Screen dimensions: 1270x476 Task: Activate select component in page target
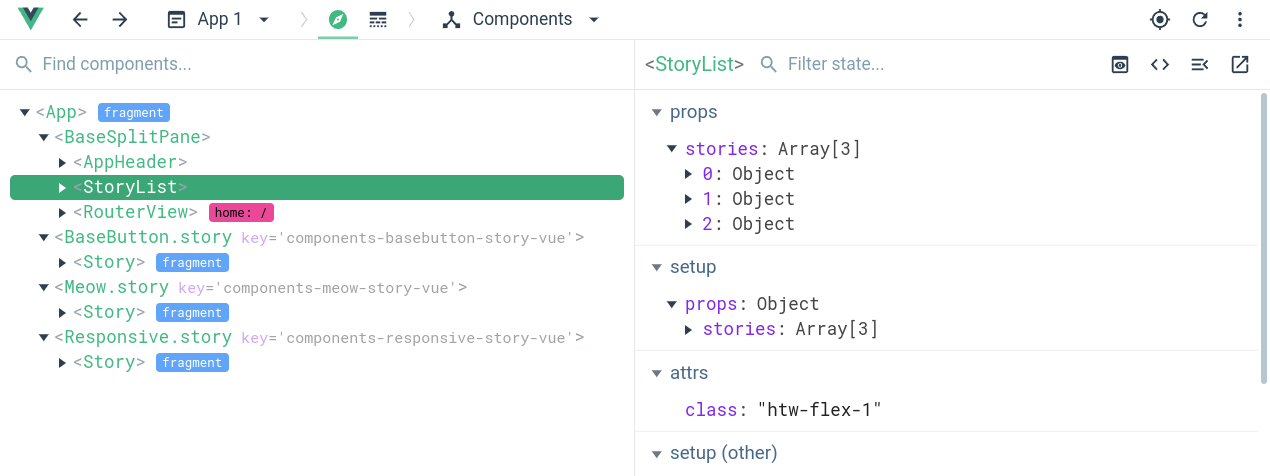(1160, 19)
